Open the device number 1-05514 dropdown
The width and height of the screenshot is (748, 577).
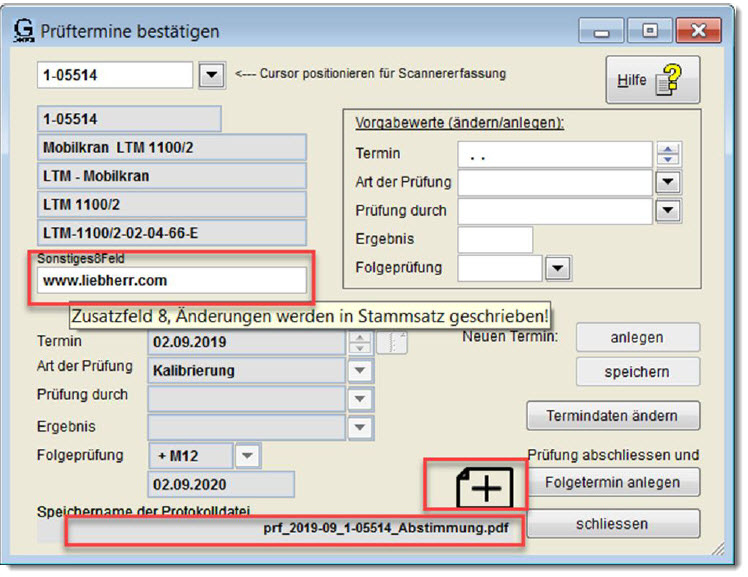point(211,75)
